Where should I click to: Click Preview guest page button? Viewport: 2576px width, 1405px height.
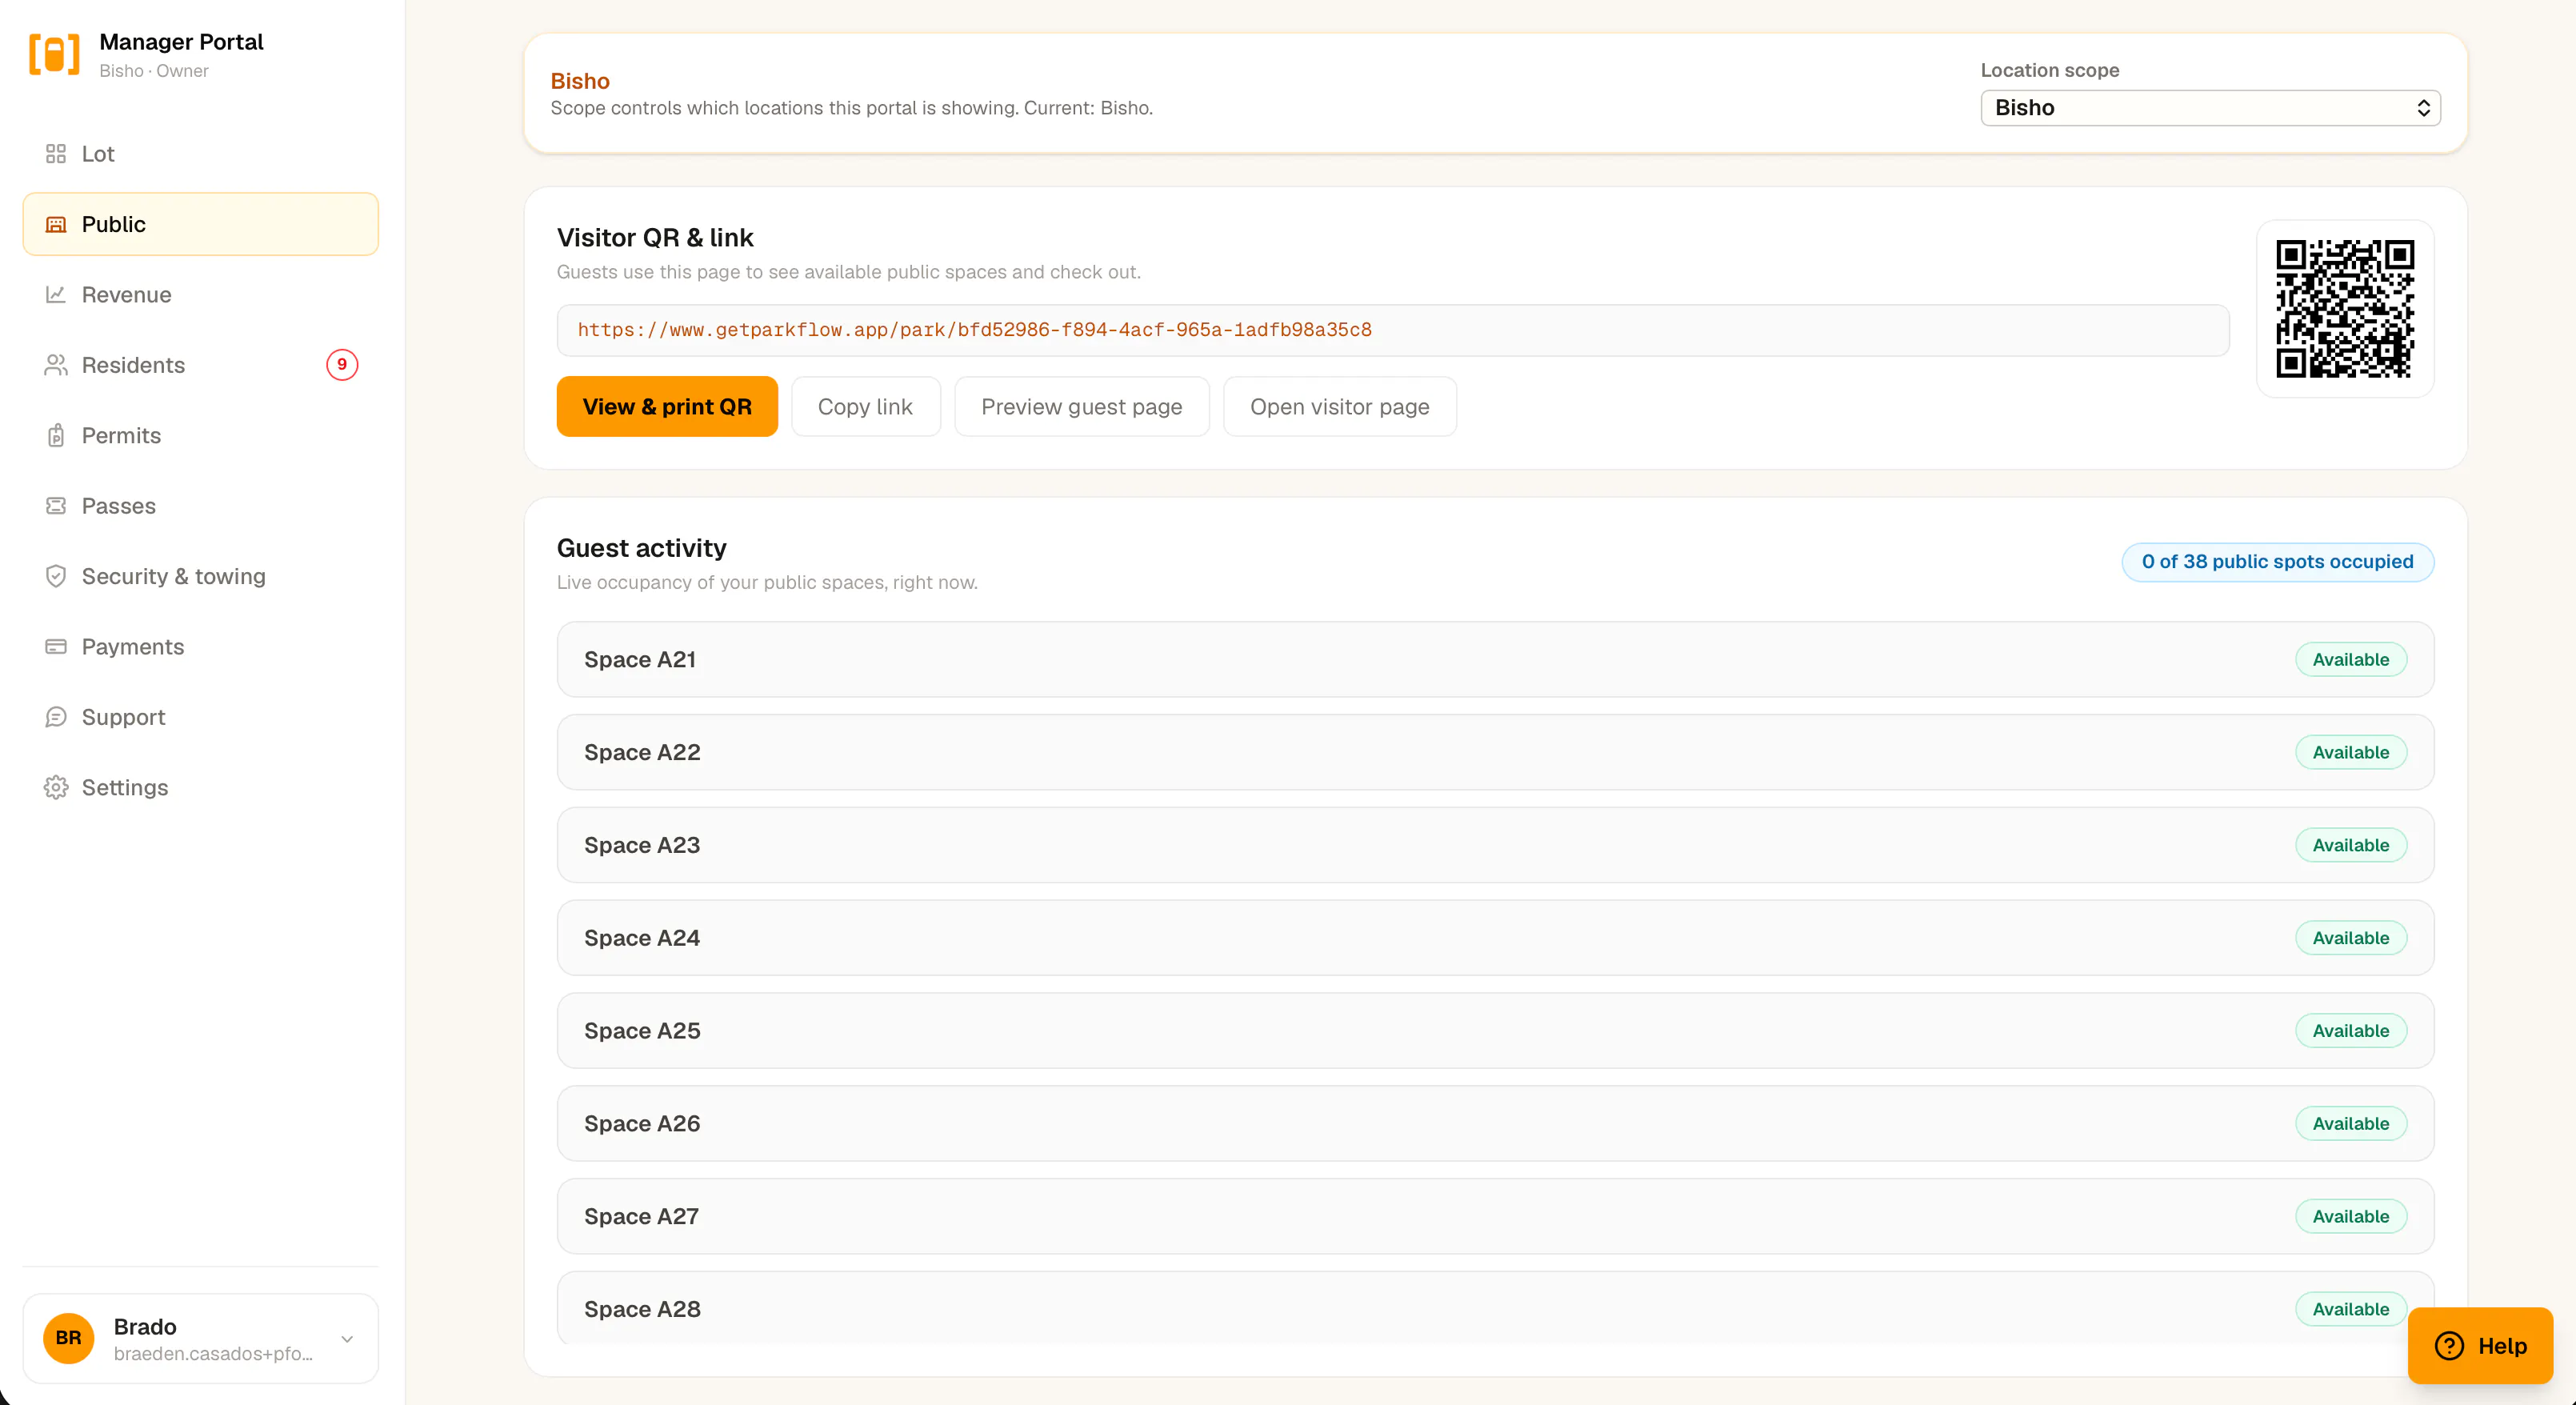(1081, 407)
